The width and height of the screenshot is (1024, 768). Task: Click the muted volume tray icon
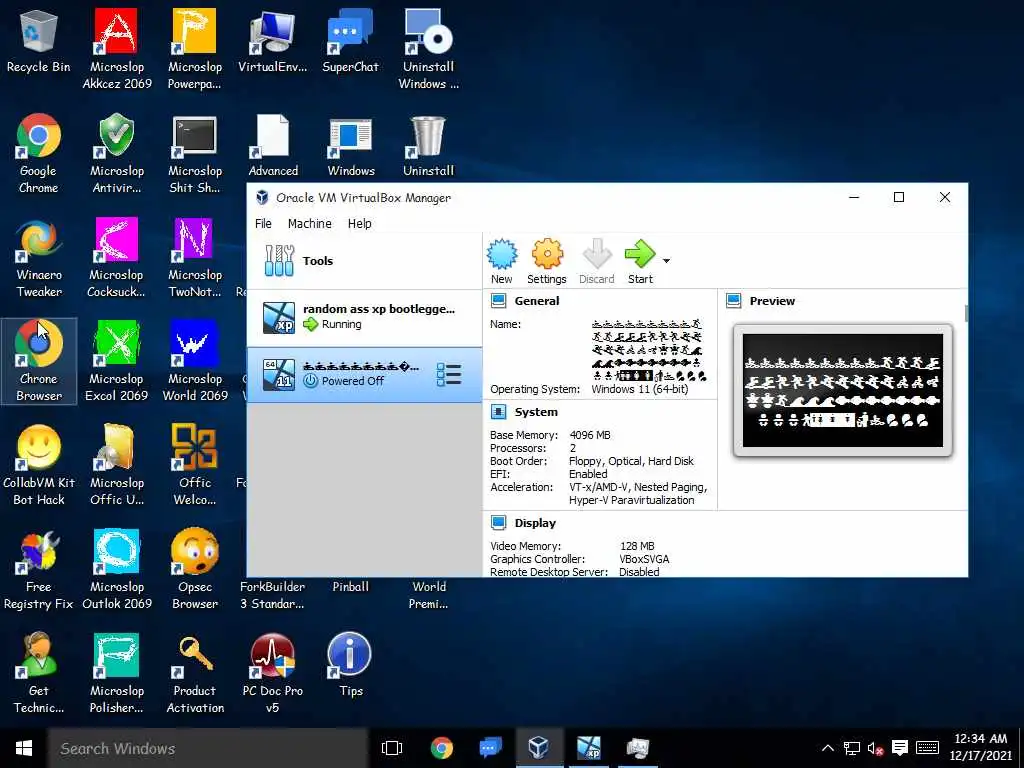(875, 748)
